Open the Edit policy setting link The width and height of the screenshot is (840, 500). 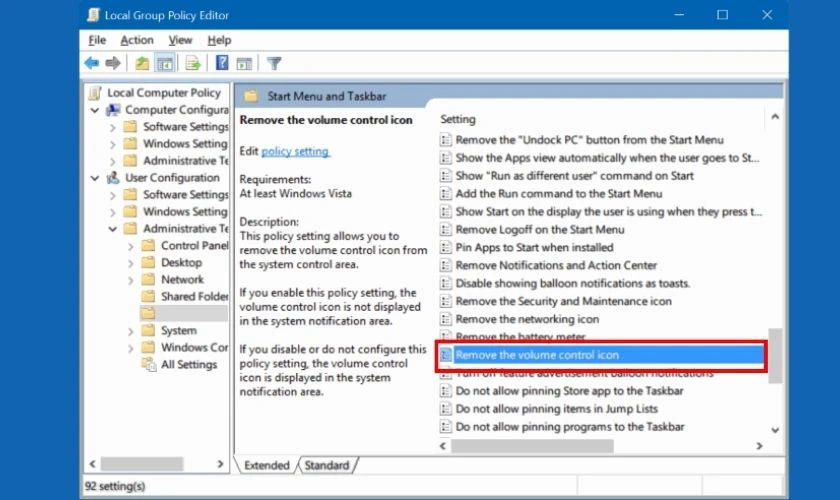[296, 151]
